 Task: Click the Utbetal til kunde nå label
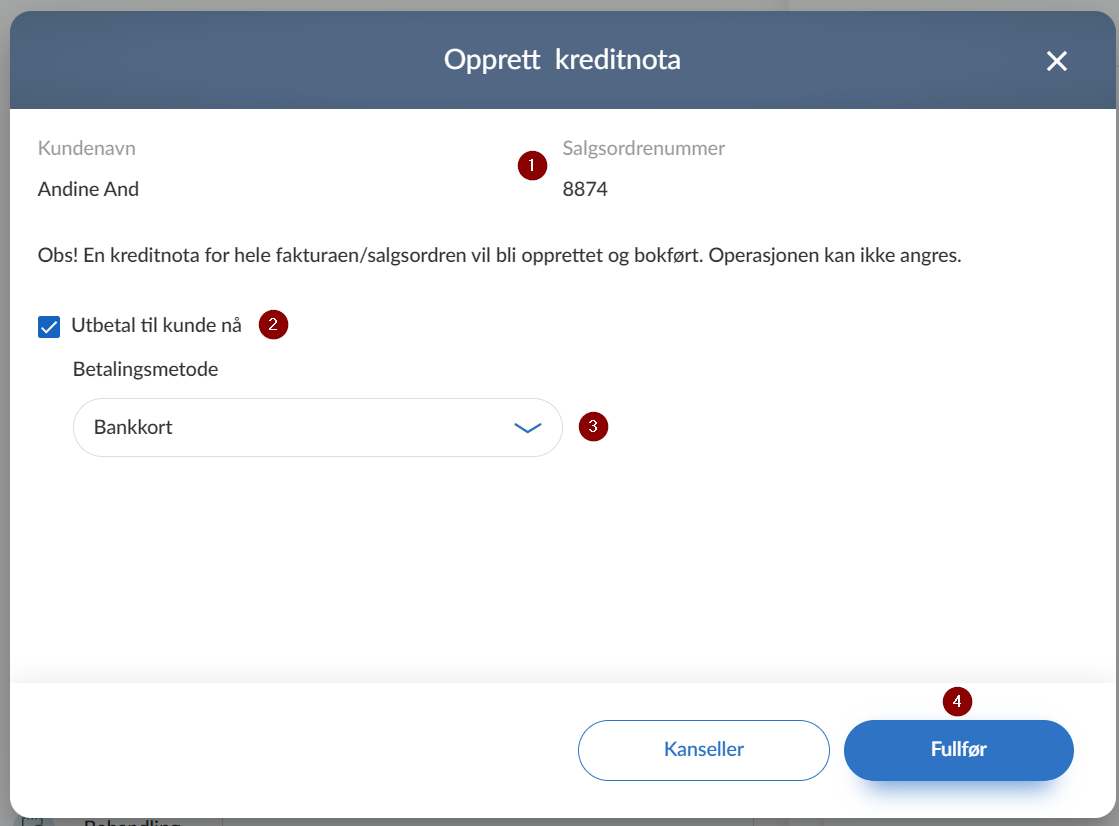[x=156, y=326]
